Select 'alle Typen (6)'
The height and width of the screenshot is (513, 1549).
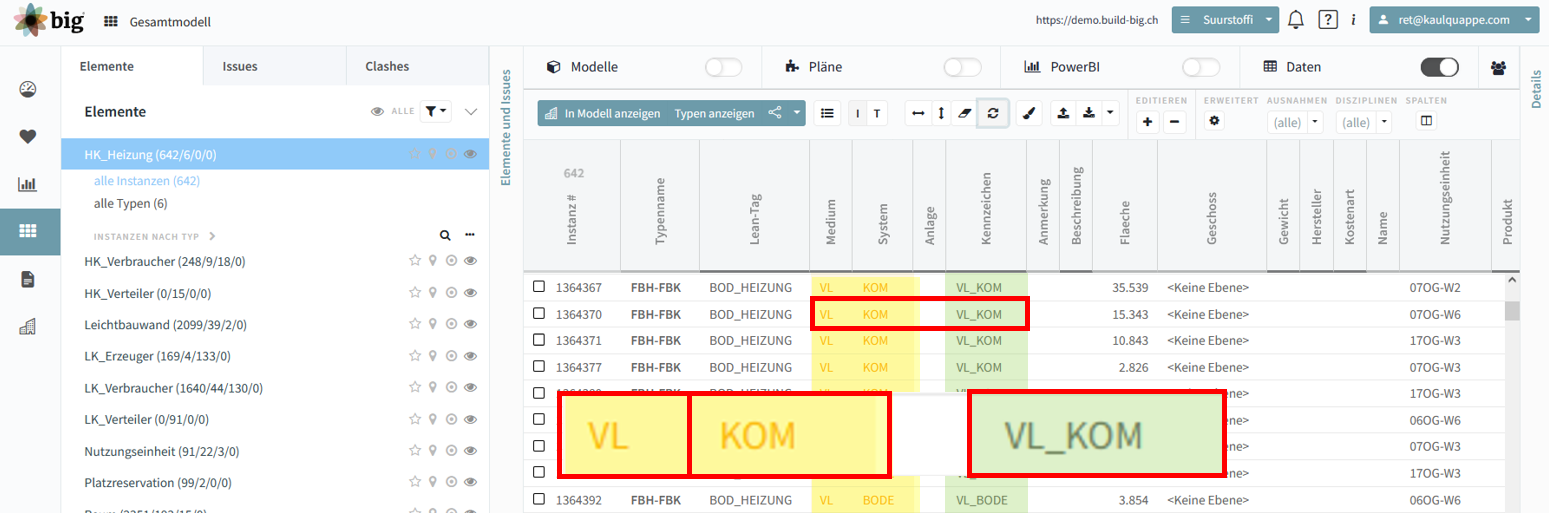(x=131, y=203)
